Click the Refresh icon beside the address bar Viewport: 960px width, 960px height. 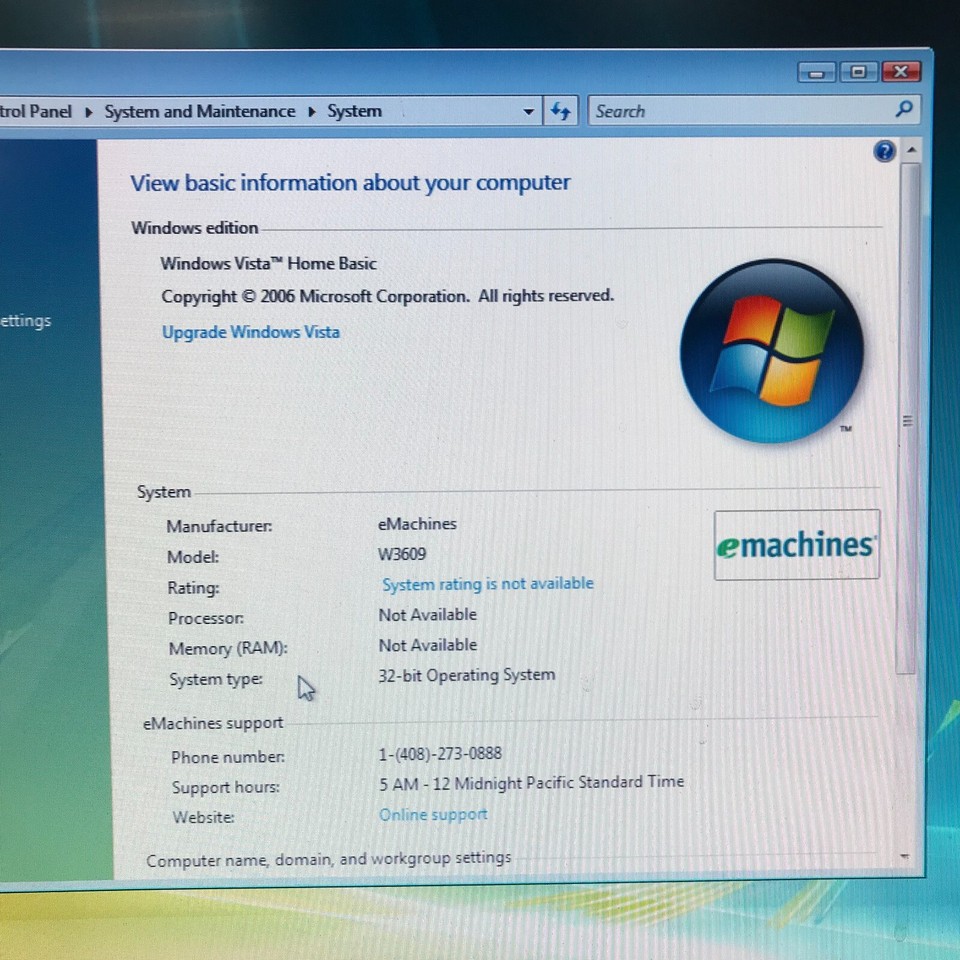pyautogui.click(x=560, y=111)
